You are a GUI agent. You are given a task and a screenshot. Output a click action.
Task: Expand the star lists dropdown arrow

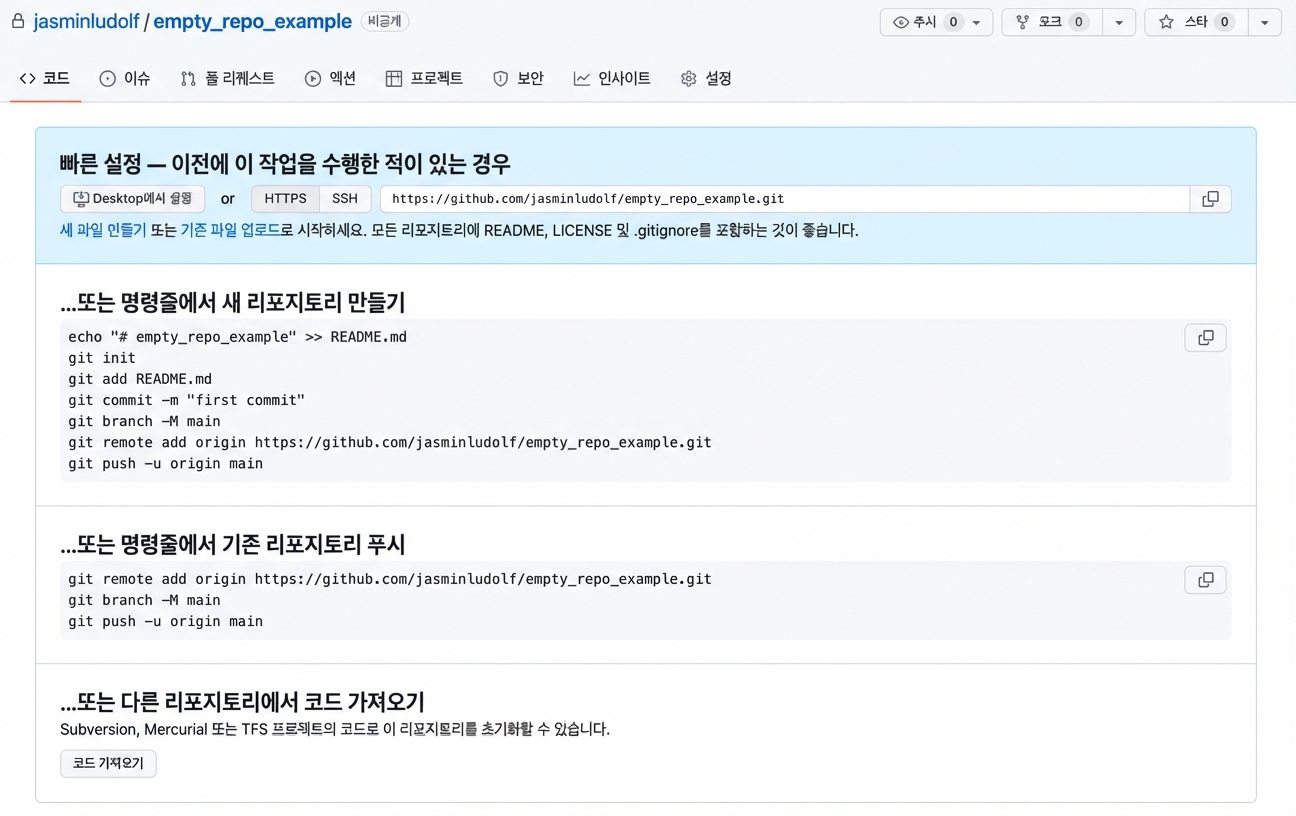click(x=1265, y=22)
